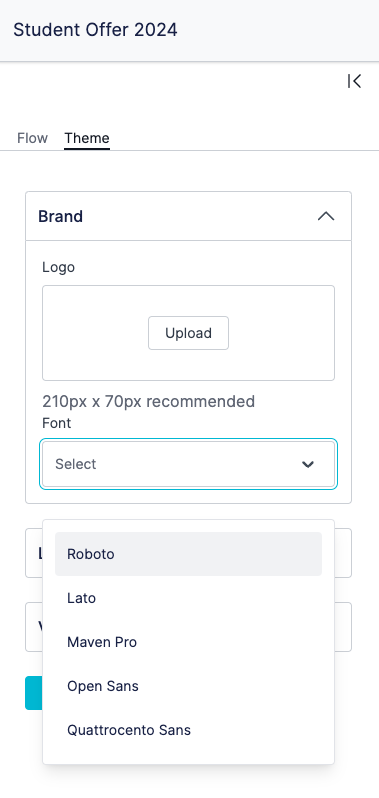Click the Student Offer 2024 title
Image resolution: width=379 pixels, height=798 pixels.
(x=95, y=30)
